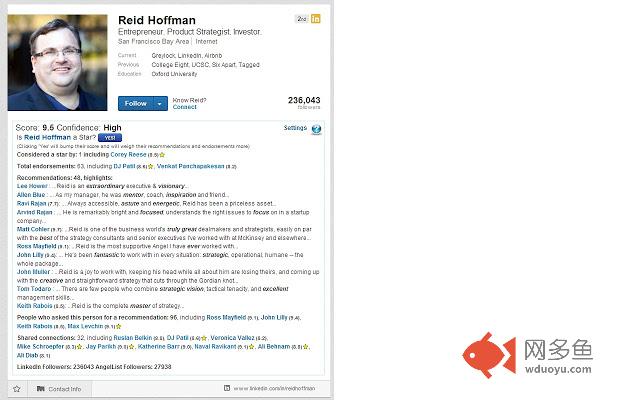Open the Settings link
This screenshot has width=640, height=400.
point(295,128)
